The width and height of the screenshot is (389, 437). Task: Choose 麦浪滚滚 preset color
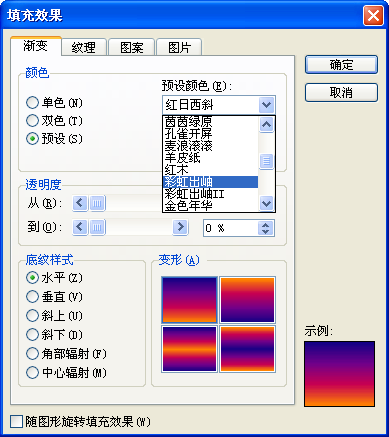coord(211,146)
